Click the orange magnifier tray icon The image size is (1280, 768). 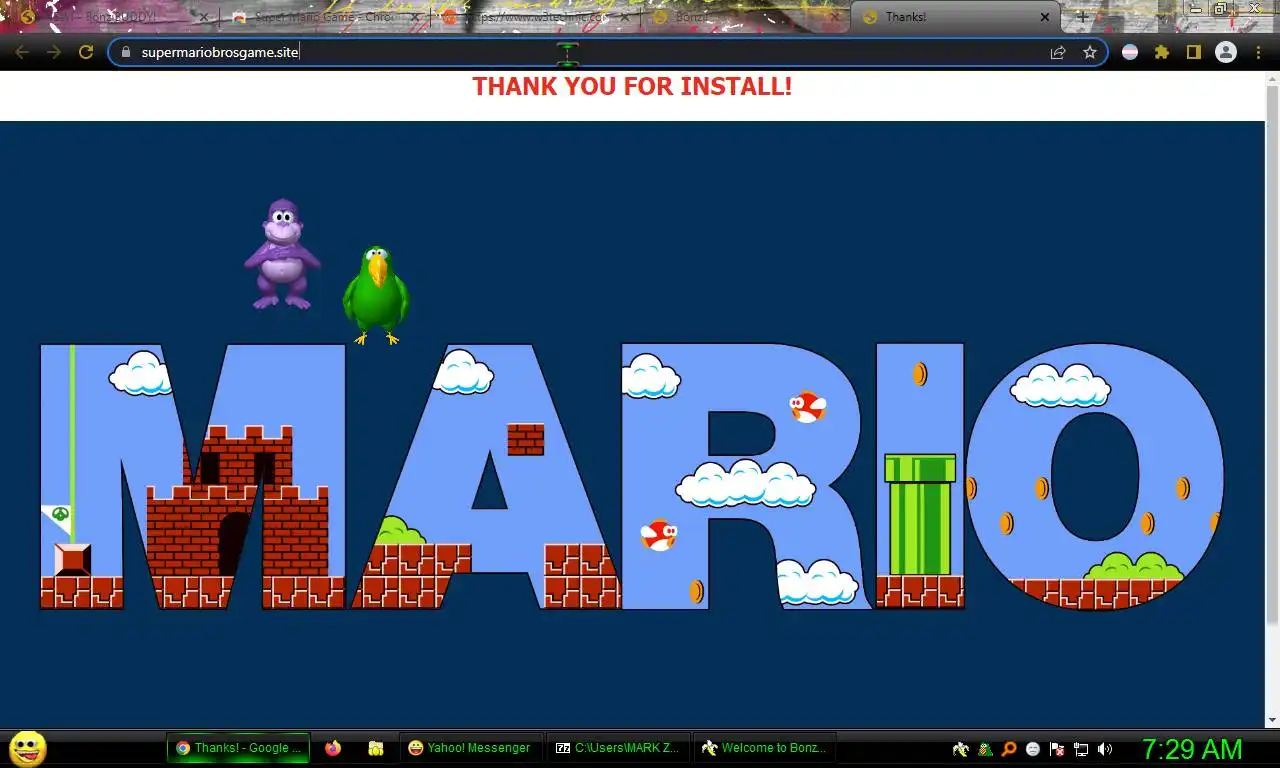(1009, 749)
